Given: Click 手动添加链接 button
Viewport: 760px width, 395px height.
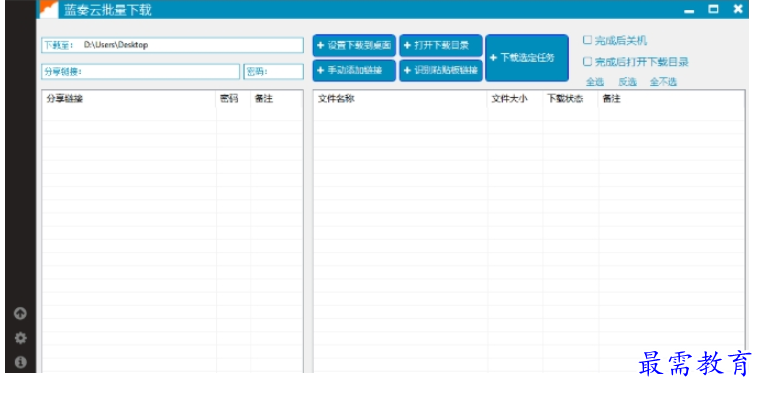Looking at the screenshot, I should tap(354, 70).
